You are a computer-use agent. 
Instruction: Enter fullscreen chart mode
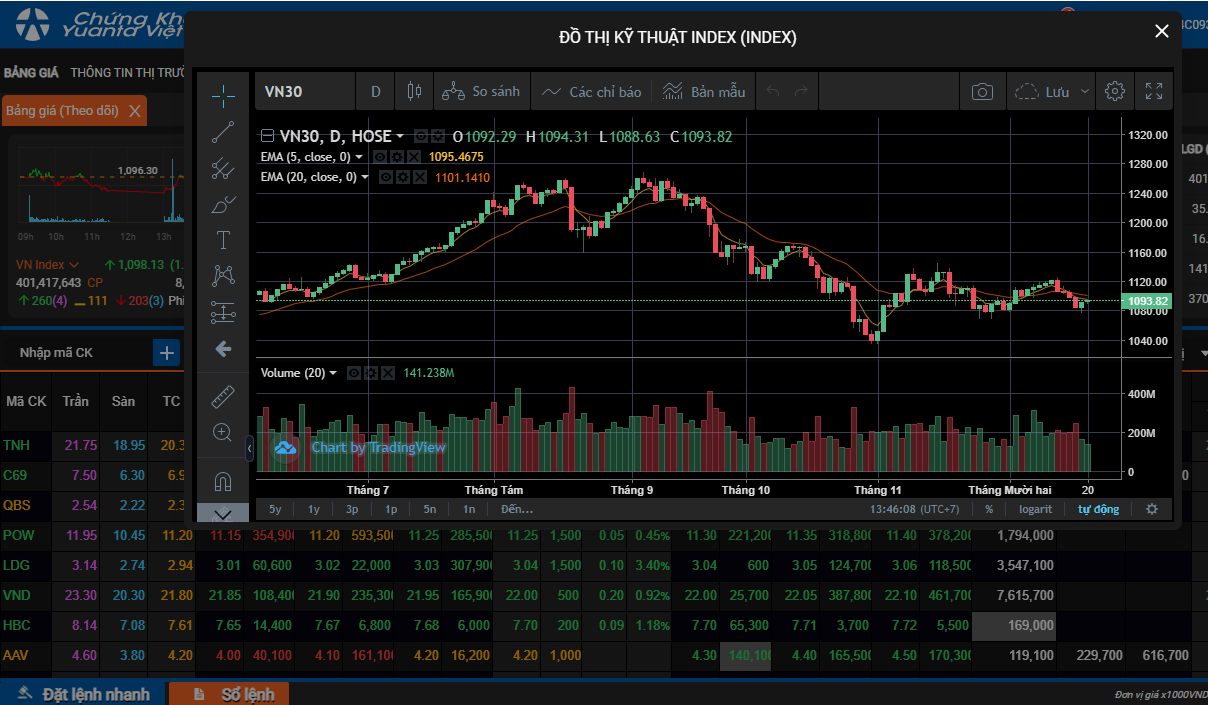tap(1153, 92)
